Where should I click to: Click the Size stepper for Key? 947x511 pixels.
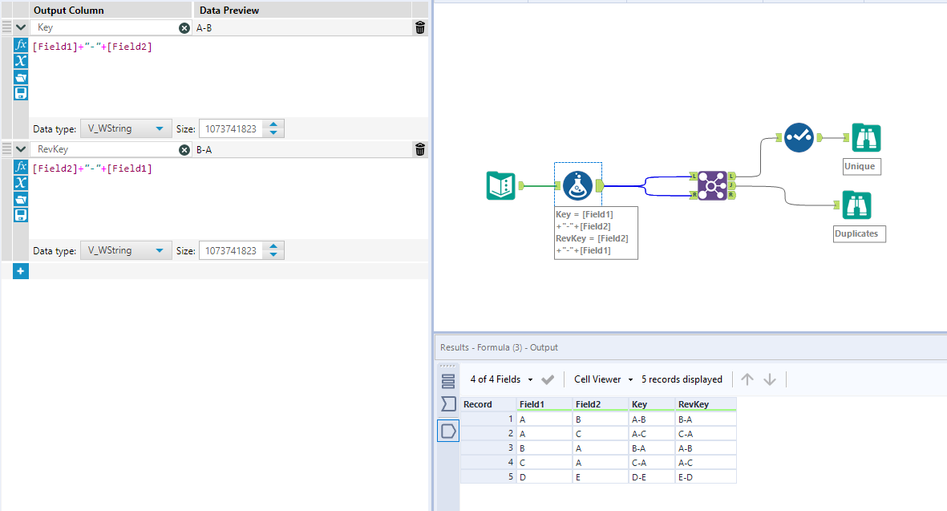[274, 129]
